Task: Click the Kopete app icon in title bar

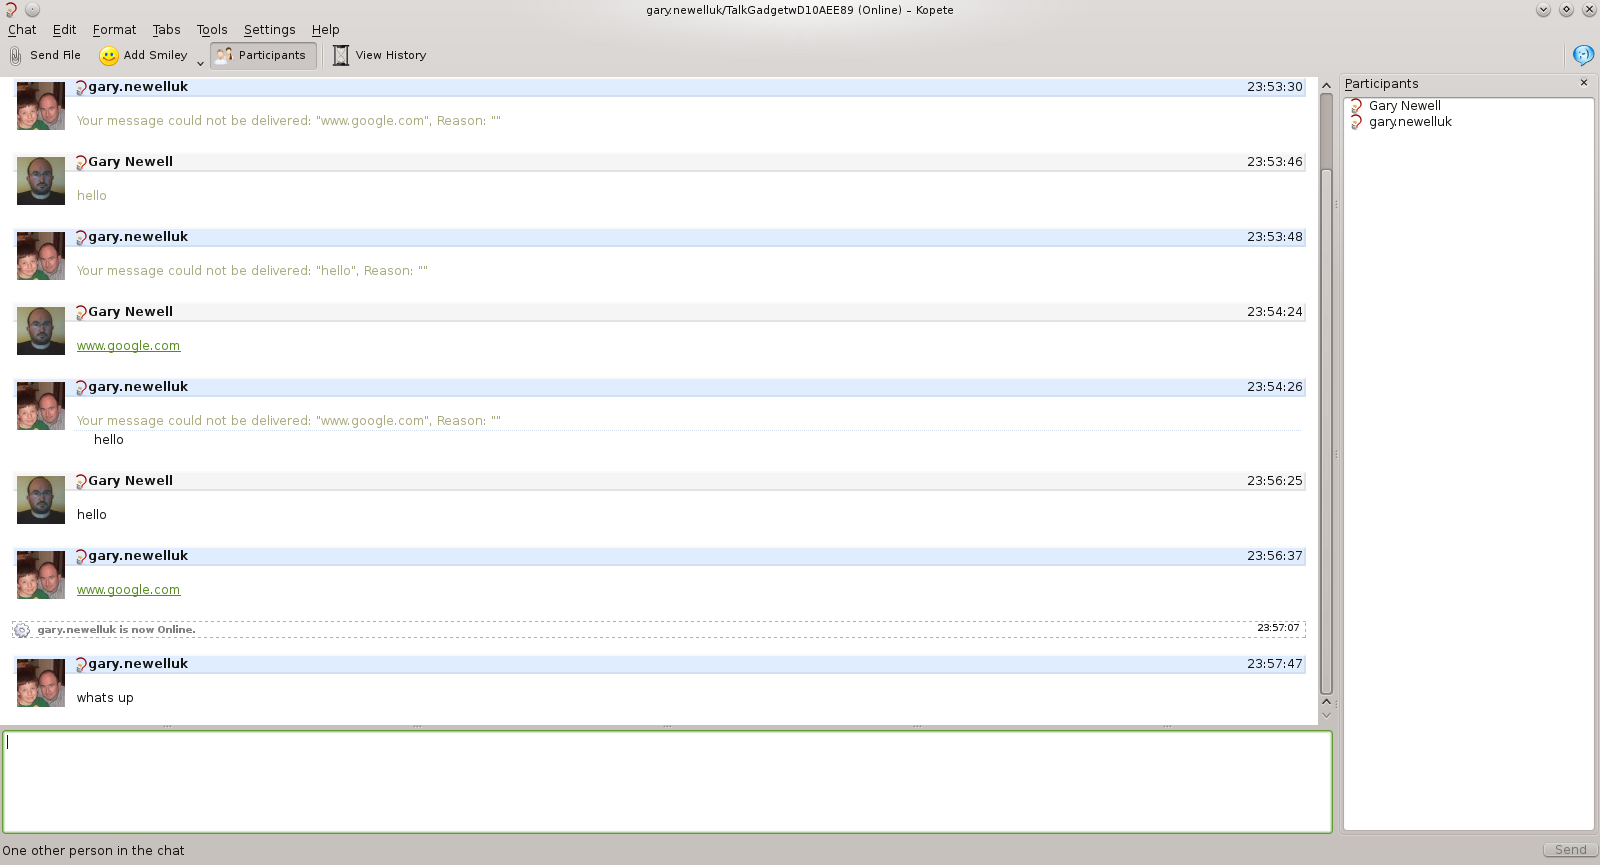Action: pos(11,10)
